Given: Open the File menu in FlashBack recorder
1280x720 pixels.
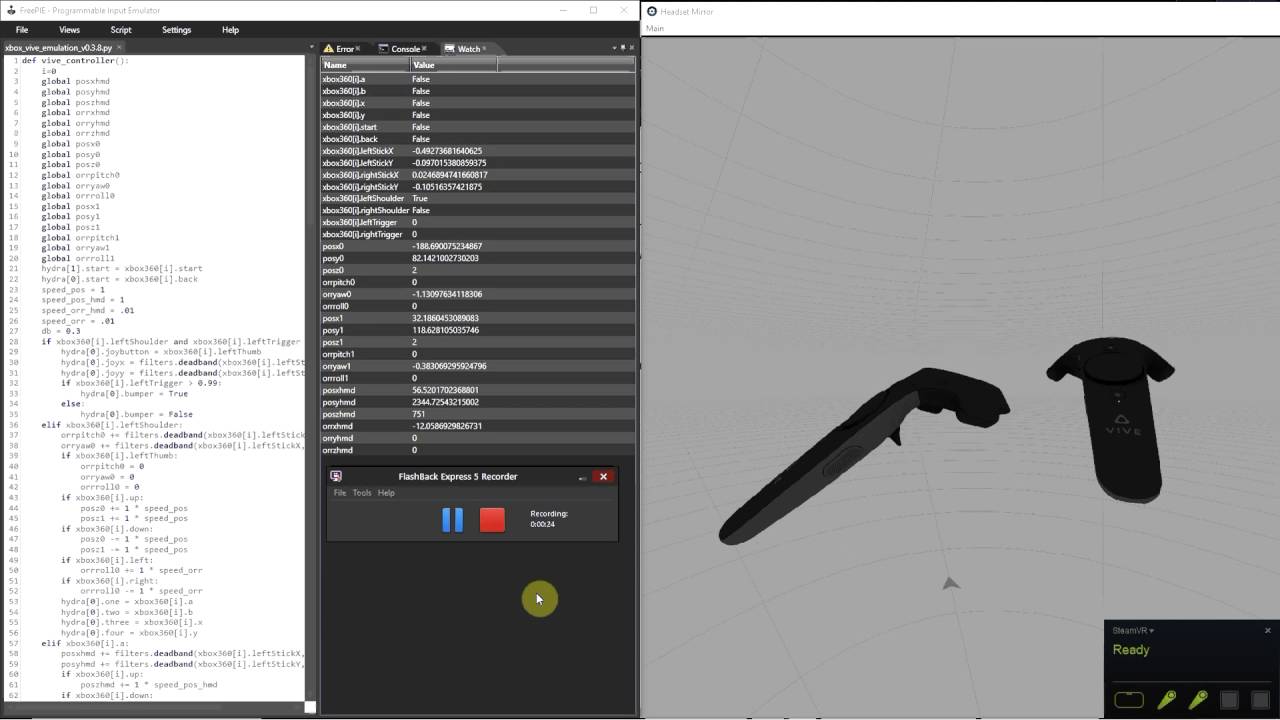Looking at the screenshot, I should (x=340, y=493).
